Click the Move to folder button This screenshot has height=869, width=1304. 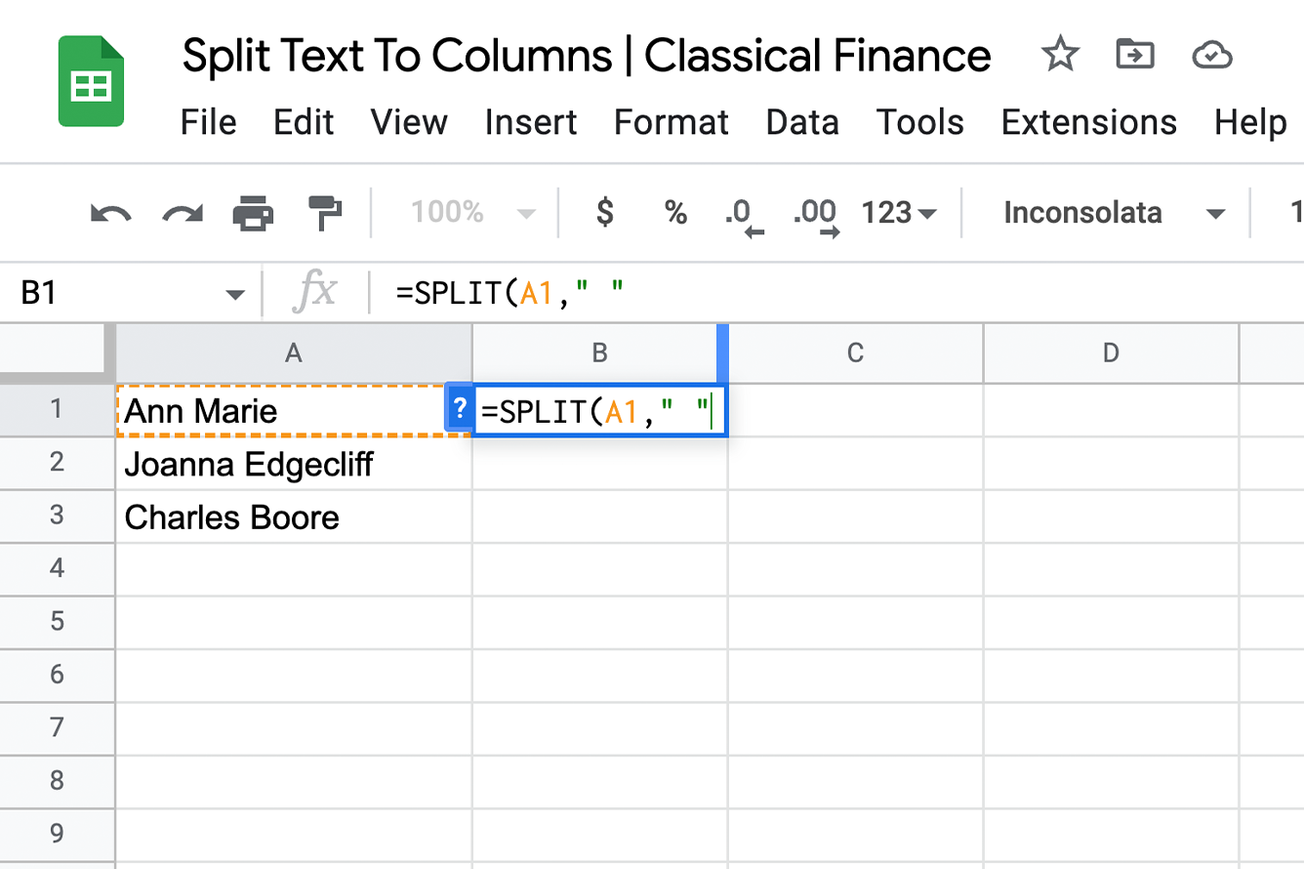point(1135,55)
